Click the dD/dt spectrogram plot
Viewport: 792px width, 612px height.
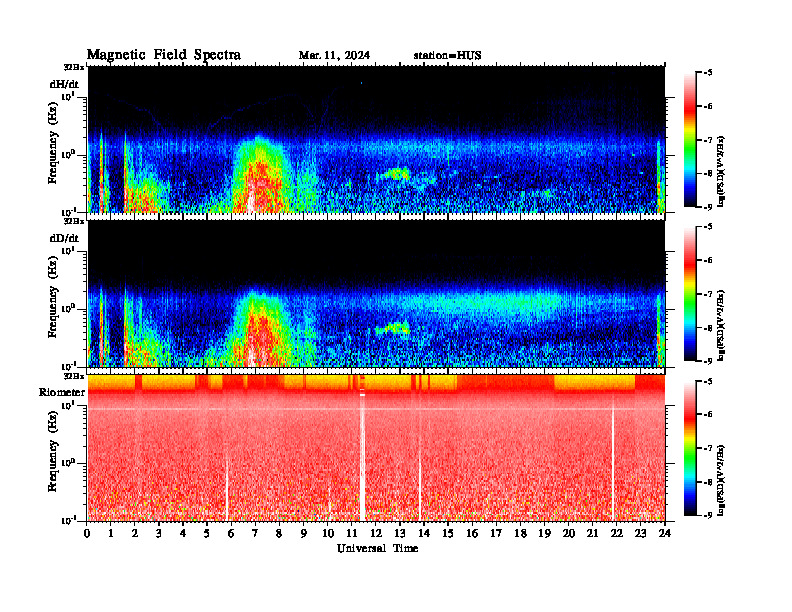pos(376,294)
